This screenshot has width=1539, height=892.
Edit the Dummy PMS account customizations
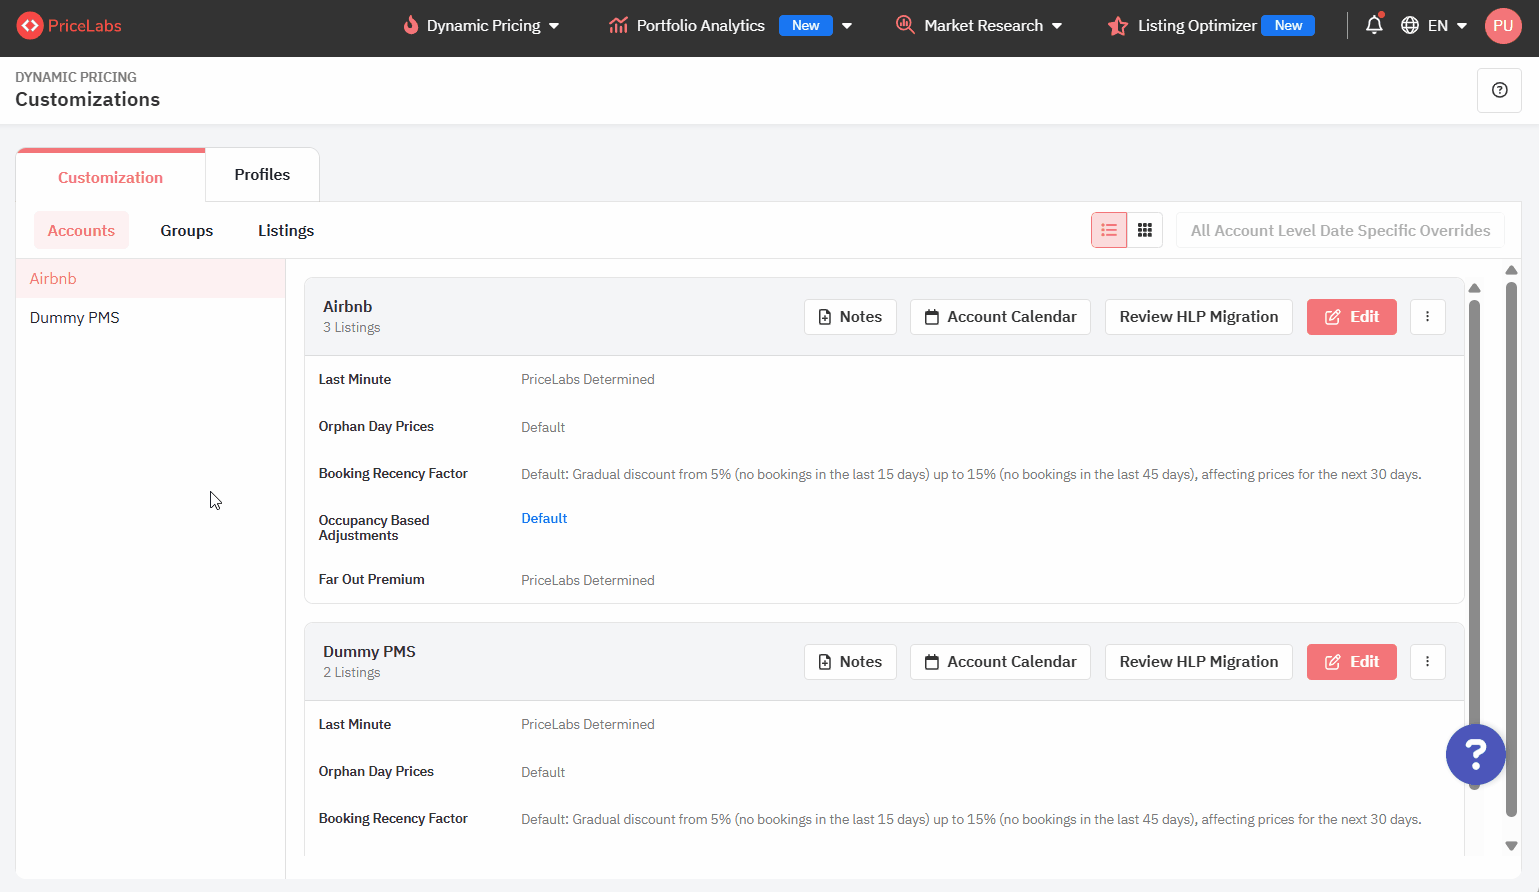(1352, 662)
